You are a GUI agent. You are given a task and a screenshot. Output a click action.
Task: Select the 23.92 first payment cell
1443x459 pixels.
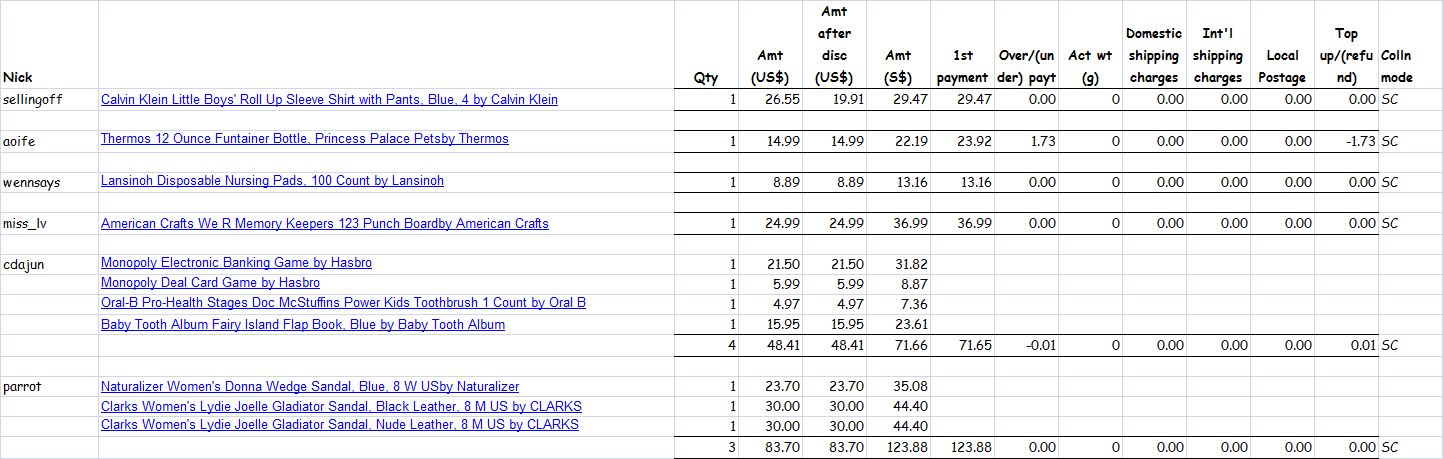pyautogui.click(x=962, y=141)
